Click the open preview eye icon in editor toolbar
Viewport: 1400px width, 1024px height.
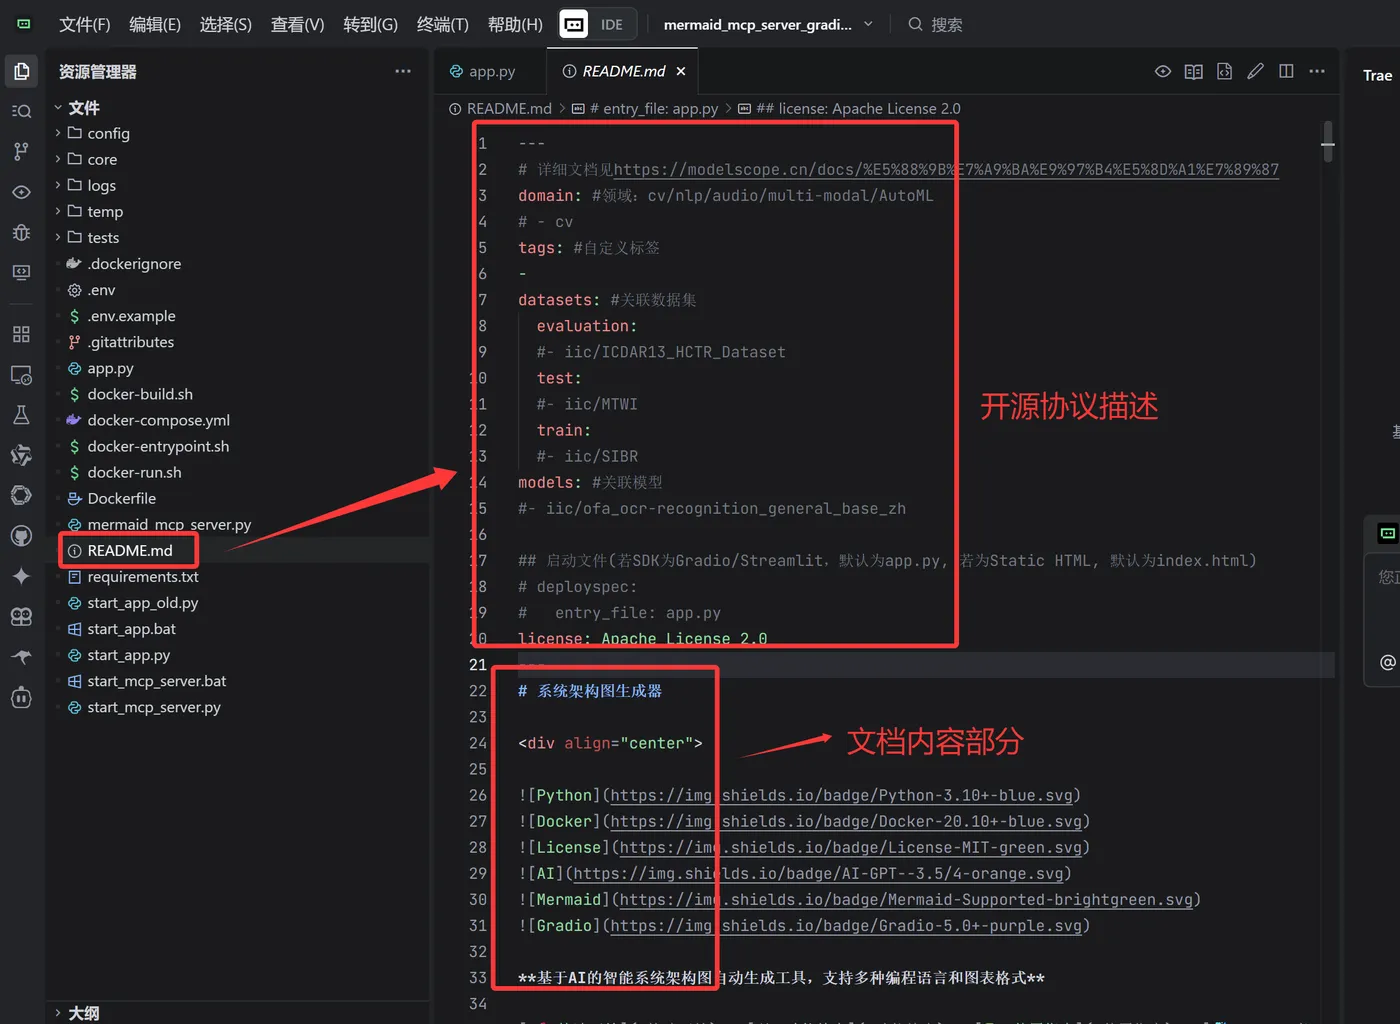(x=1162, y=71)
